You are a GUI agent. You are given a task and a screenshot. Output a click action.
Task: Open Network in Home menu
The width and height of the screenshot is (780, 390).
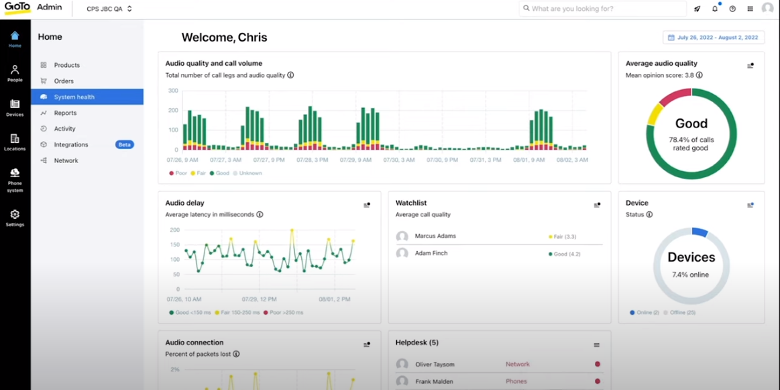click(88, 161)
